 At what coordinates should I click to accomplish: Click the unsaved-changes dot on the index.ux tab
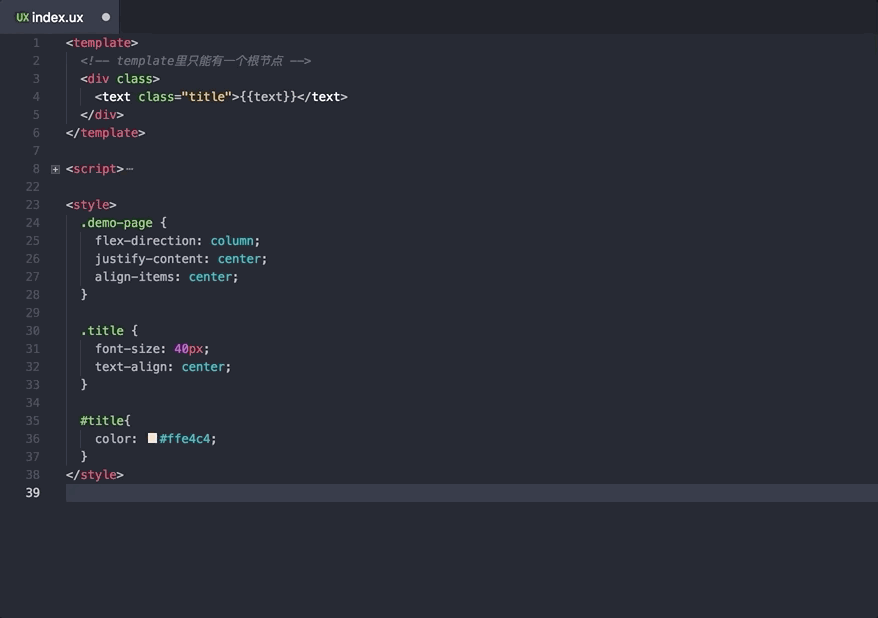[106, 17]
